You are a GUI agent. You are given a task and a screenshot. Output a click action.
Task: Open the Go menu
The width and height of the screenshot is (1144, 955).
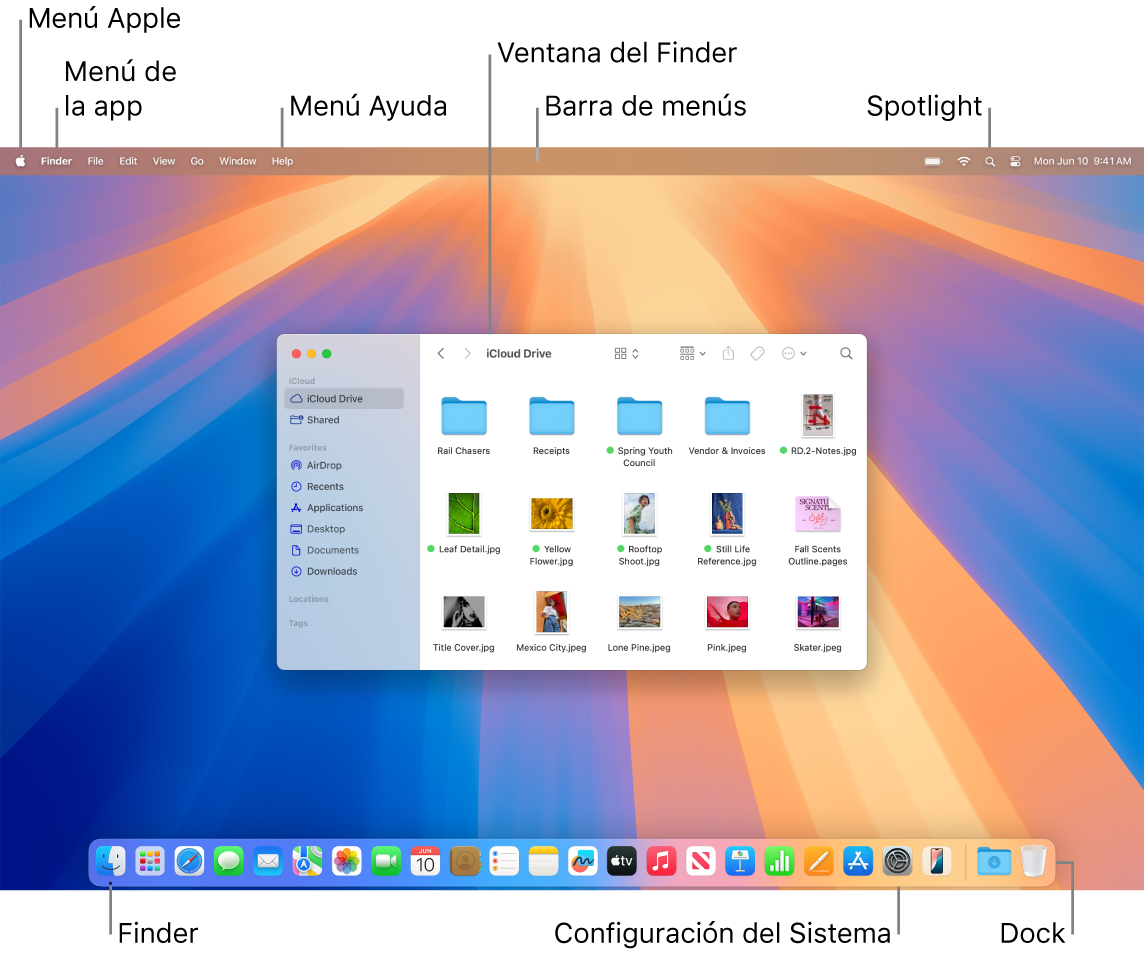tap(196, 160)
